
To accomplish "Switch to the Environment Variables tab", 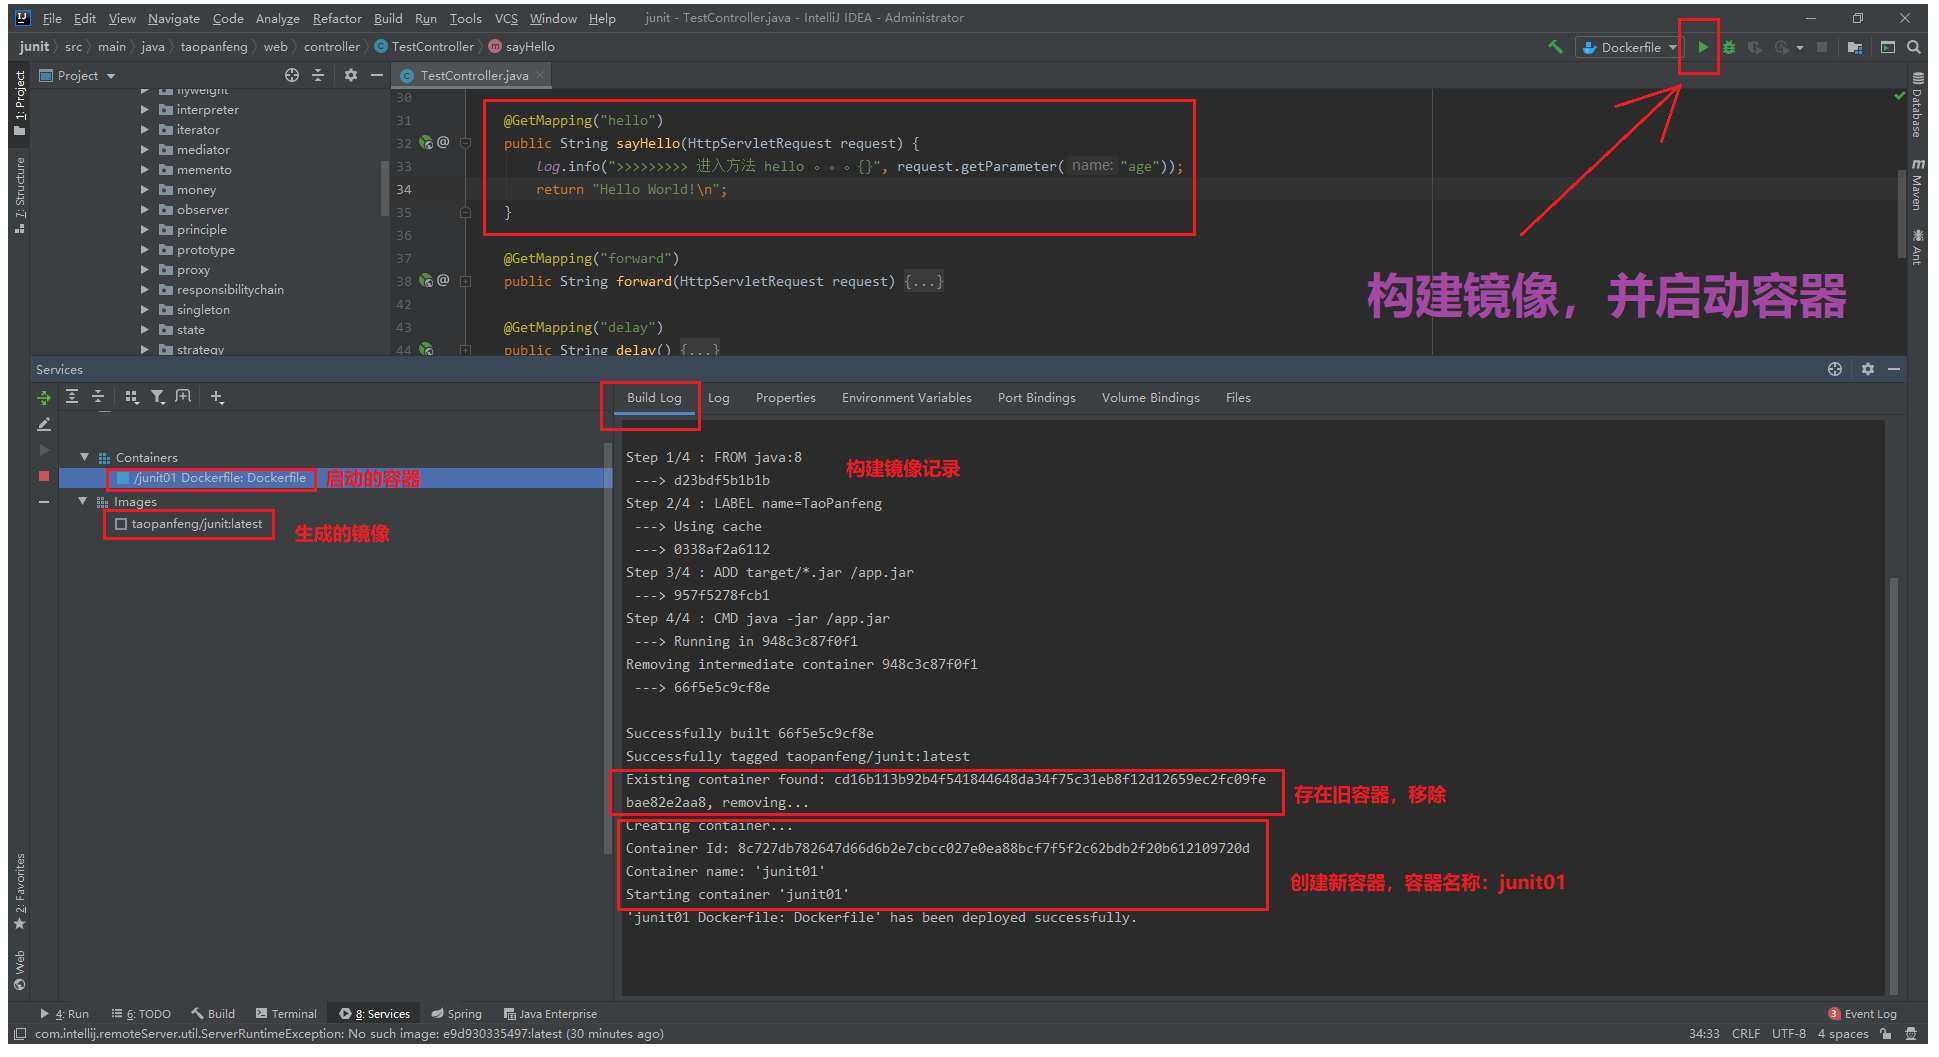I will (906, 398).
